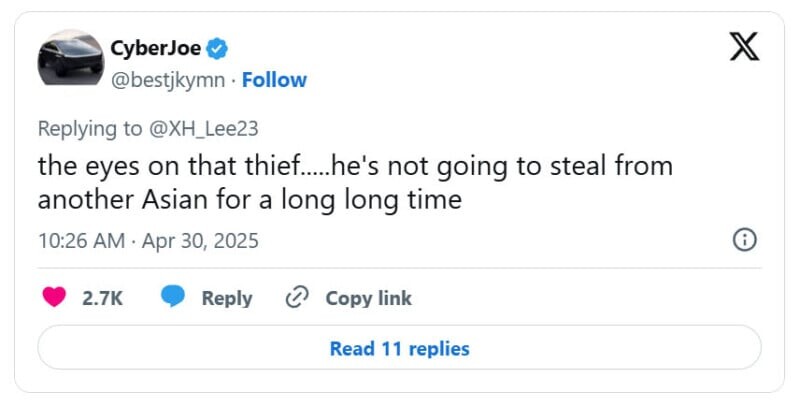Viewport: 800px width, 407px height.
Task: Click the chain link copy icon
Action: click(x=296, y=297)
